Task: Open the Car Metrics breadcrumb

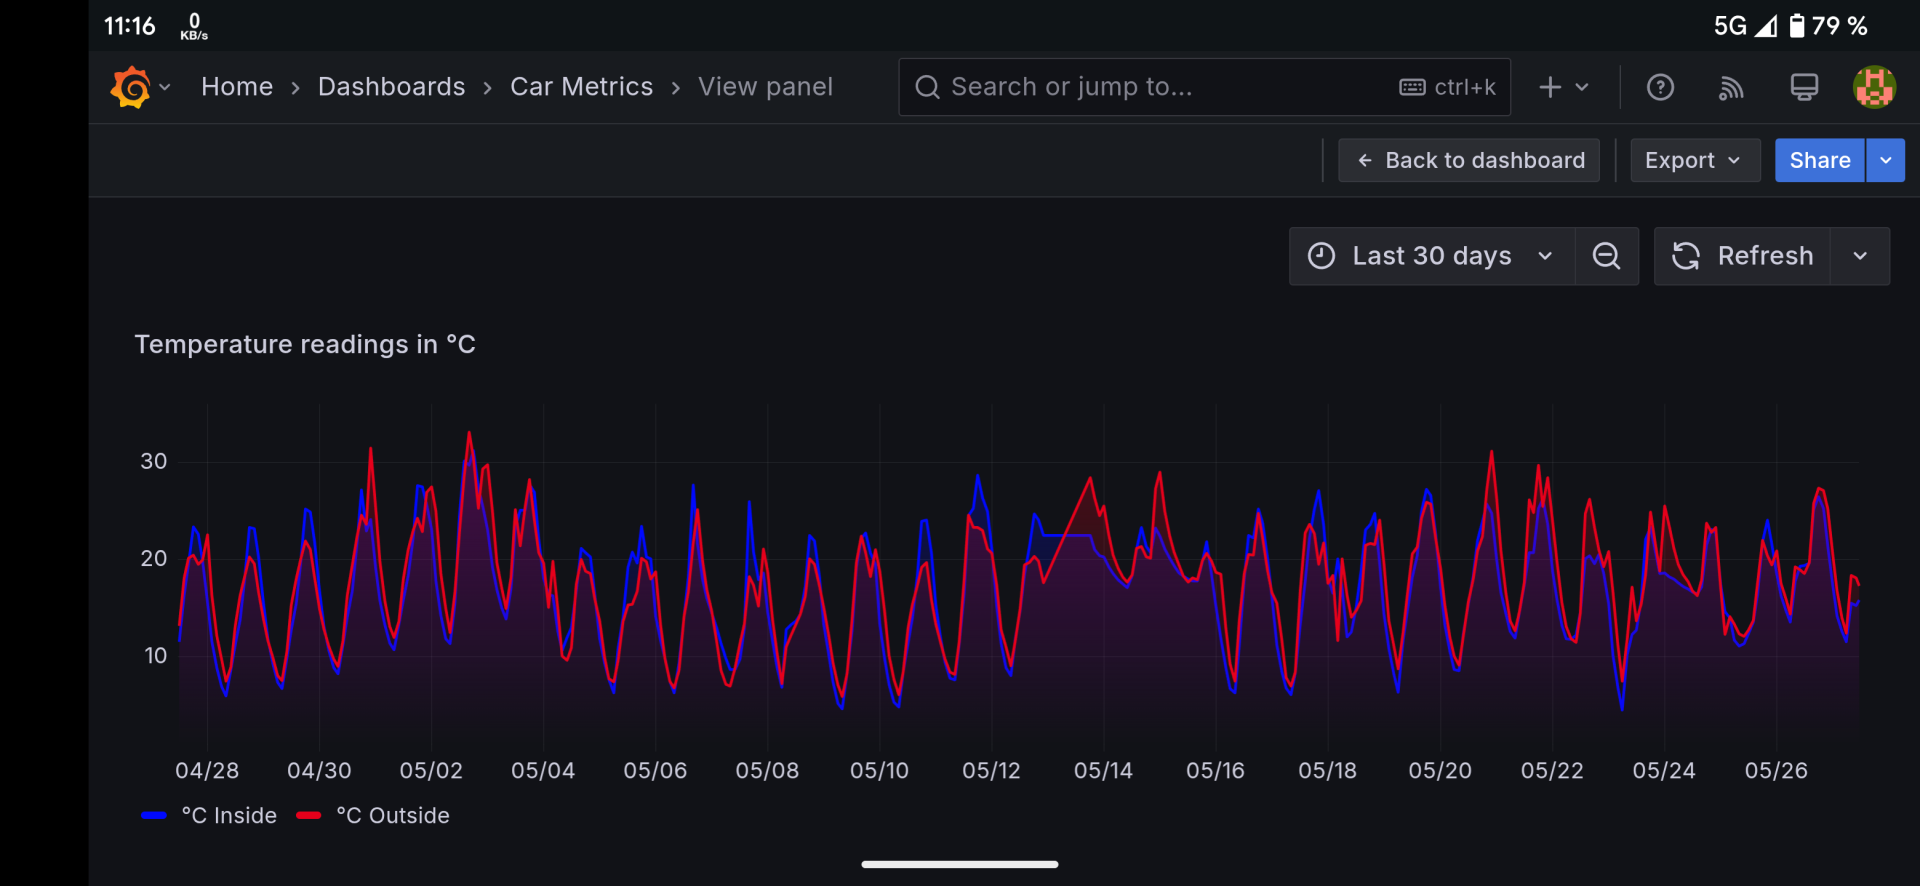Action: tap(581, 87)
